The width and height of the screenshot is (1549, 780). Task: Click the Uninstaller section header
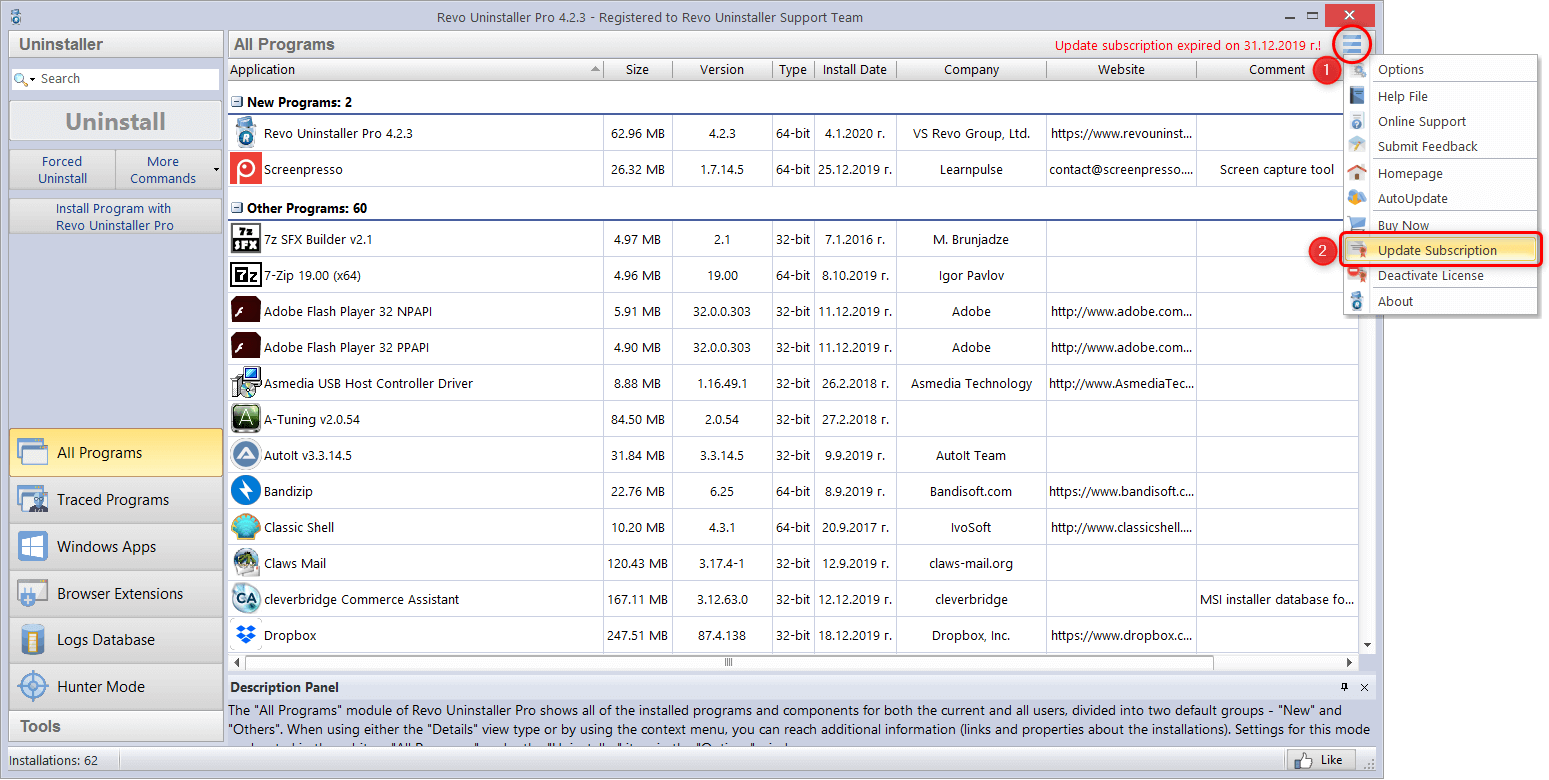pos(116,44)
